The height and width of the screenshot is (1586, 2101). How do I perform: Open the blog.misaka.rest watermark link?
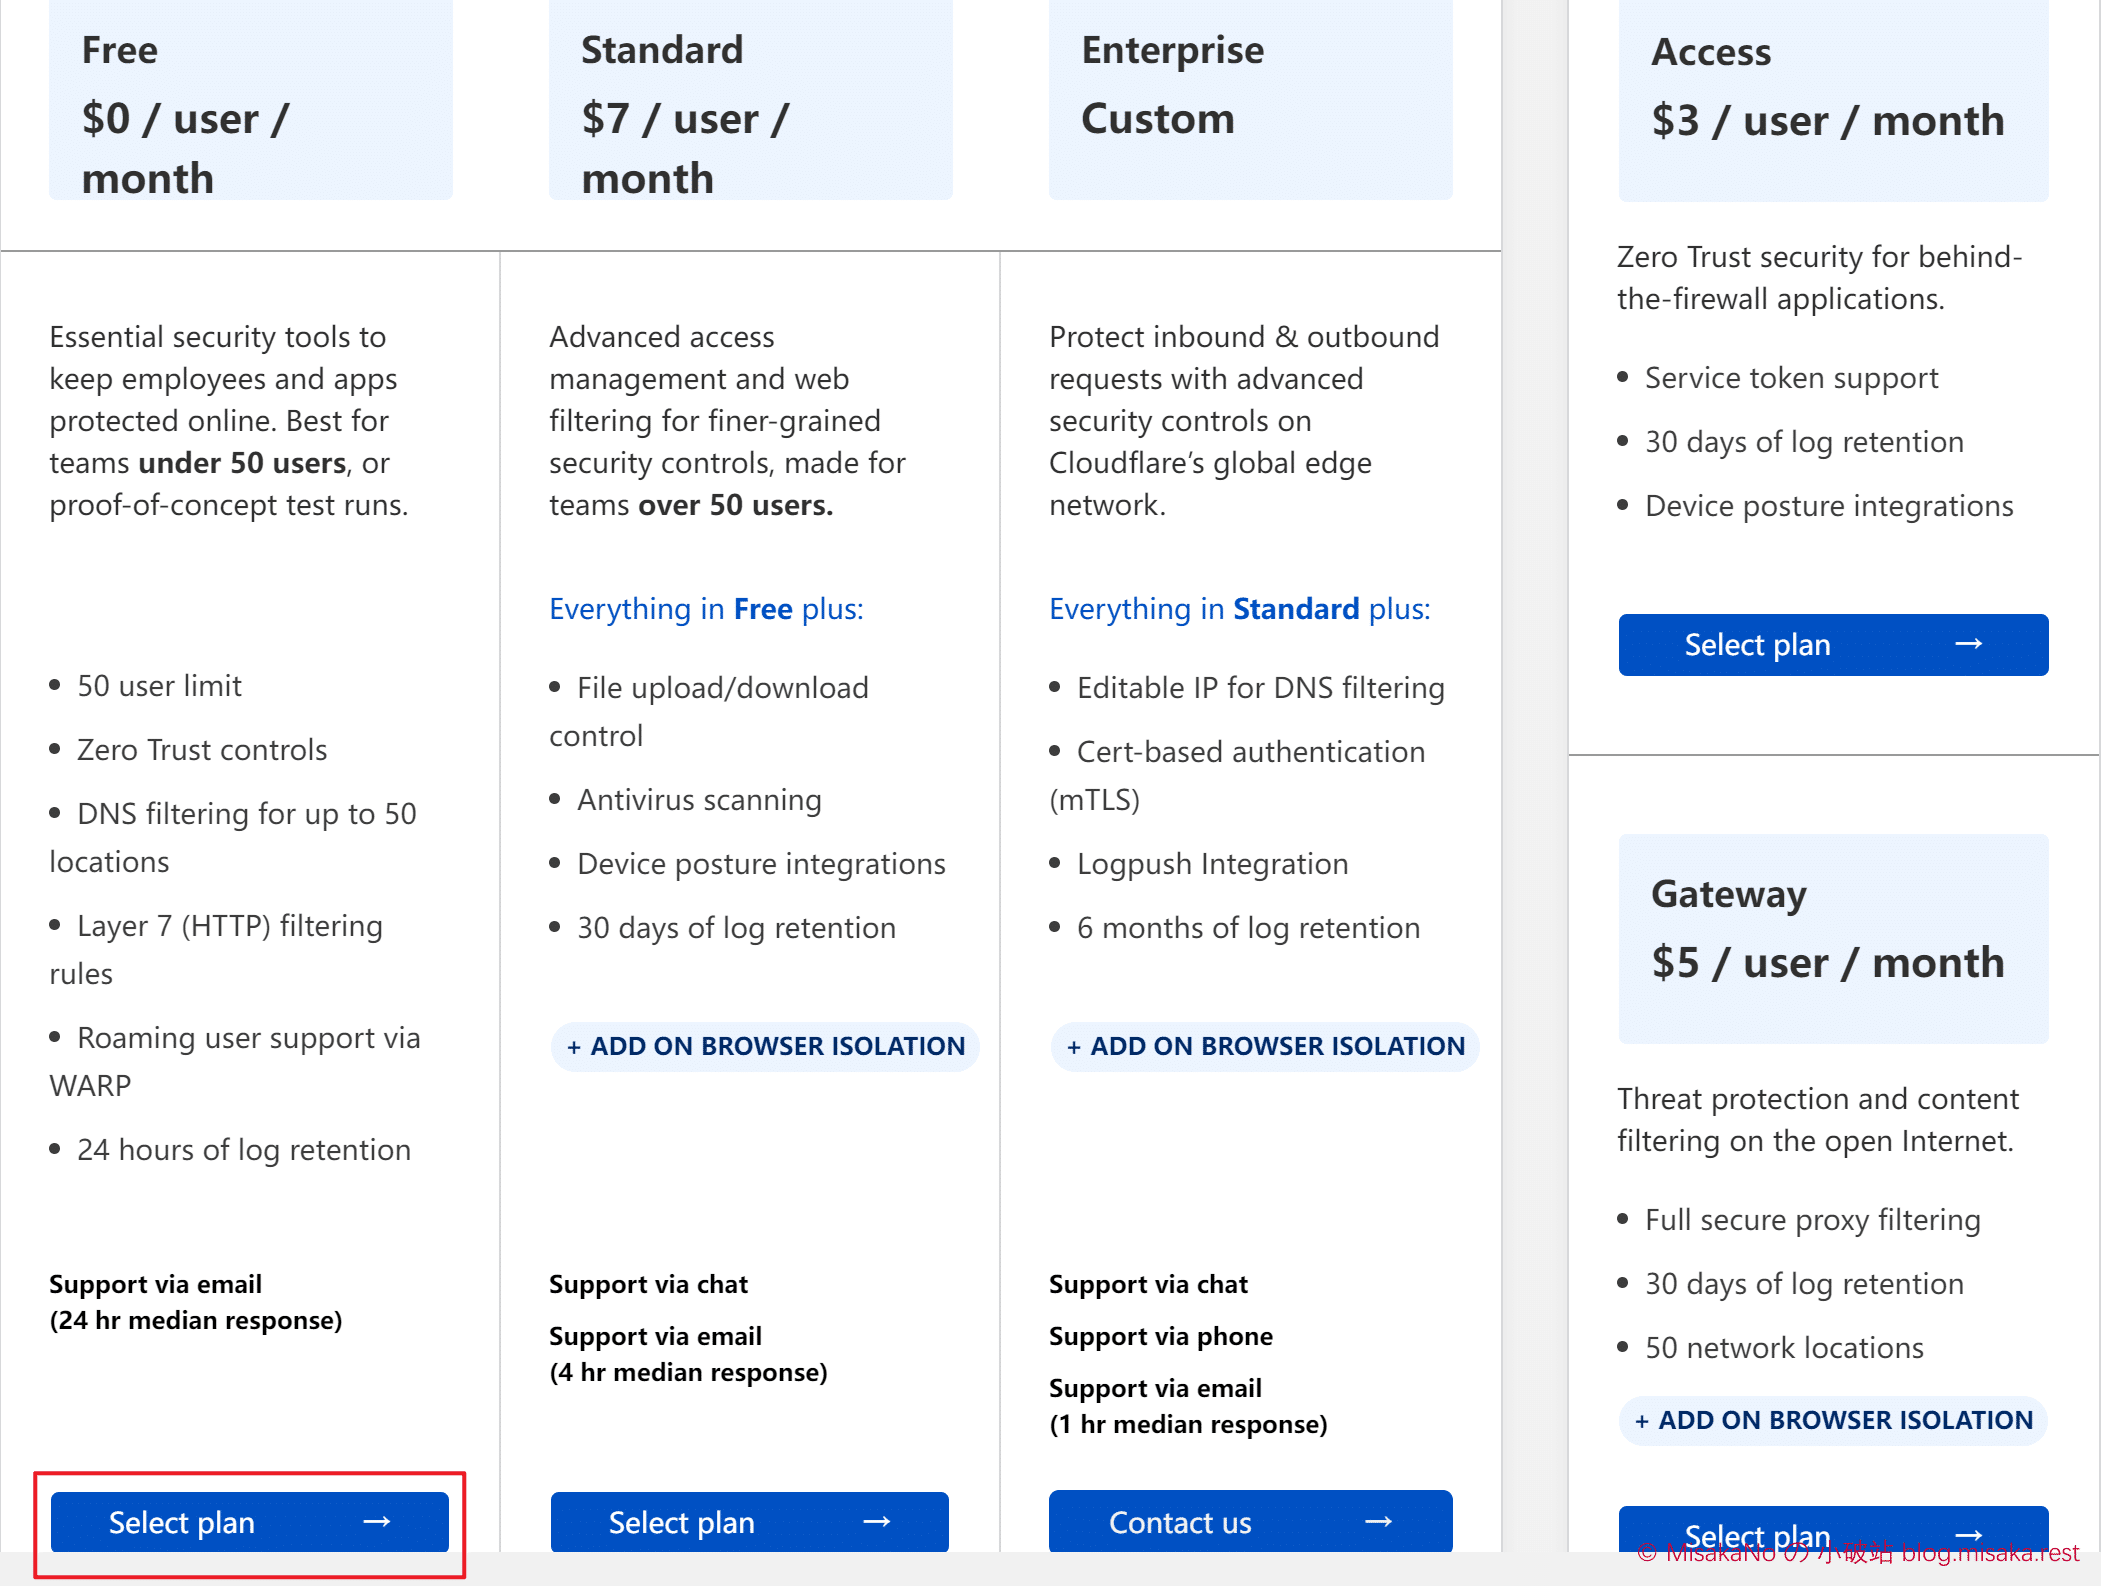tap(1989, 1553)
